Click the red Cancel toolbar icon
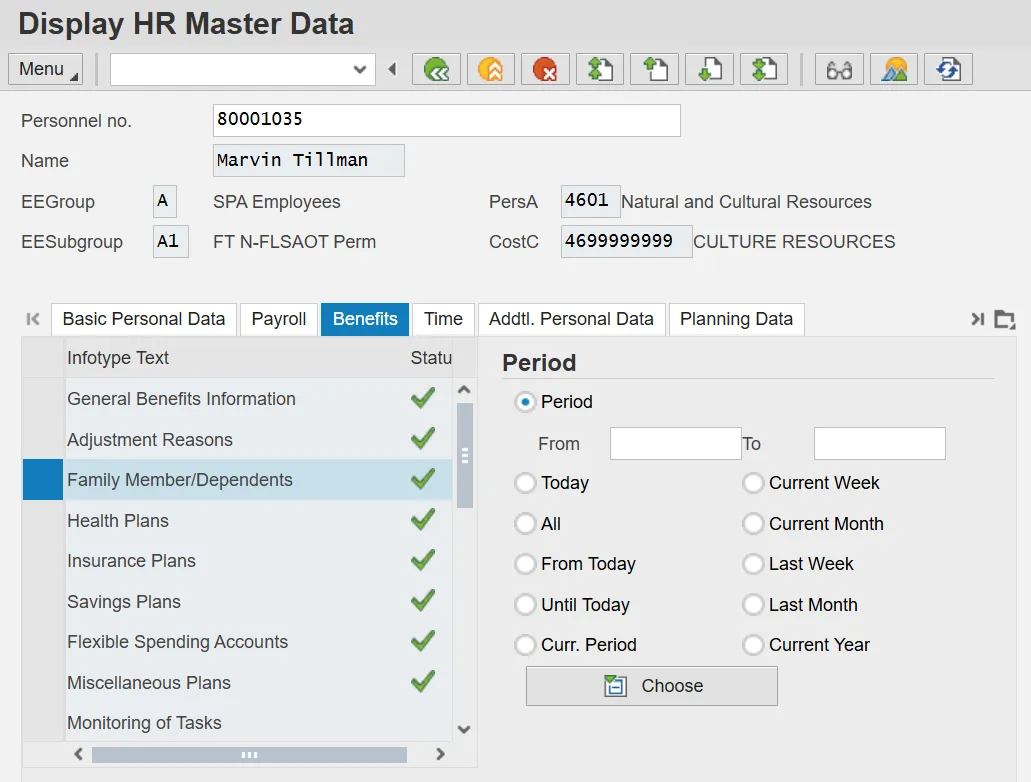 pyautogui.click(x=545, y=69)
